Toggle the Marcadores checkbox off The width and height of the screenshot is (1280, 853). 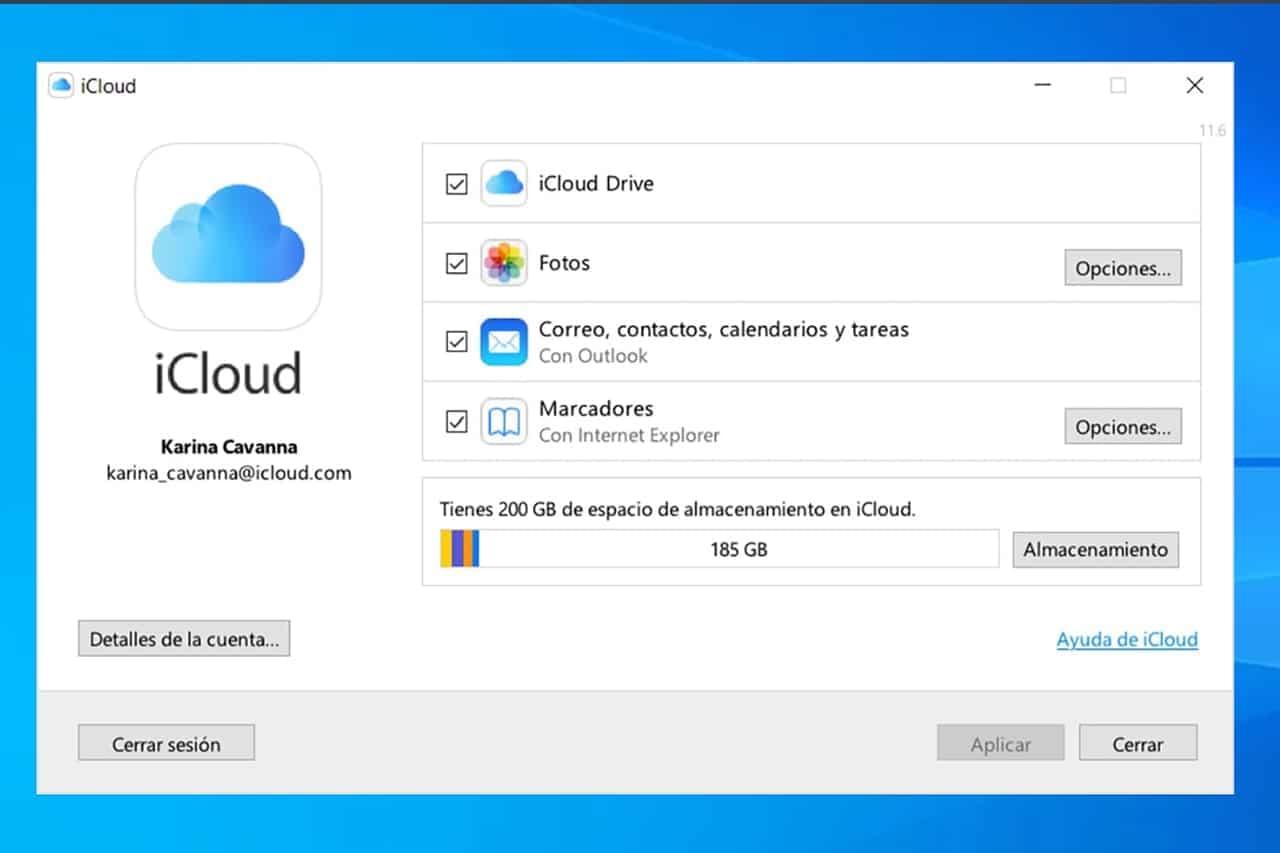(x=456, y=421)
